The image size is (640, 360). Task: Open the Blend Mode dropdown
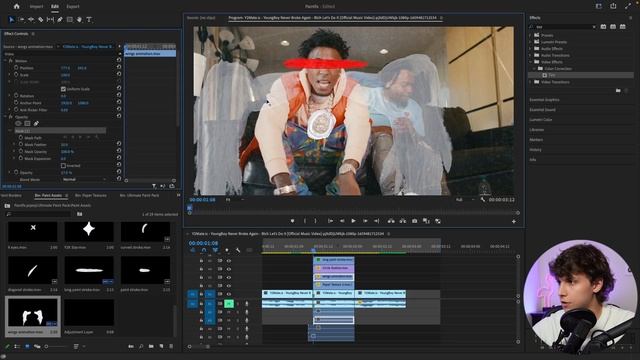[84, 180]
